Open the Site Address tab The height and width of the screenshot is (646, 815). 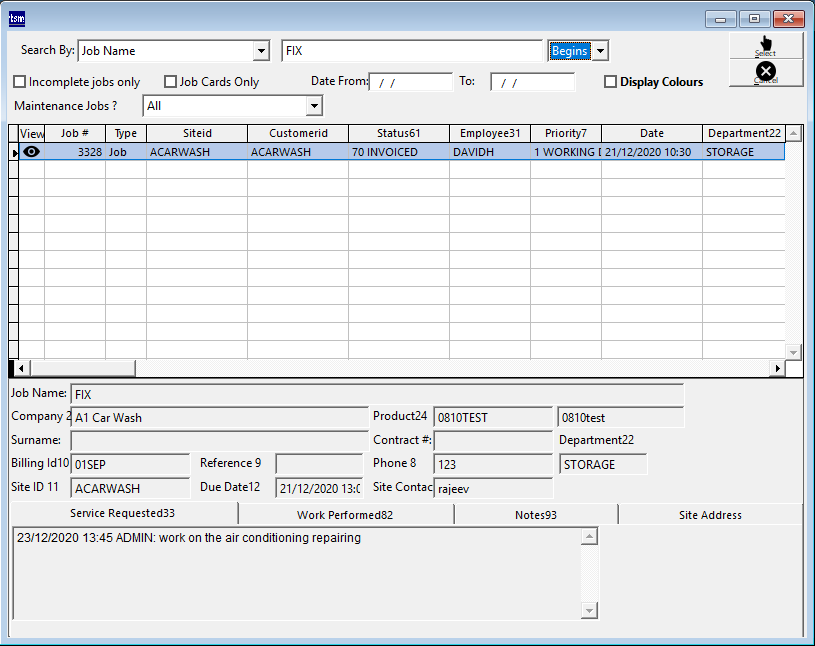708,515
